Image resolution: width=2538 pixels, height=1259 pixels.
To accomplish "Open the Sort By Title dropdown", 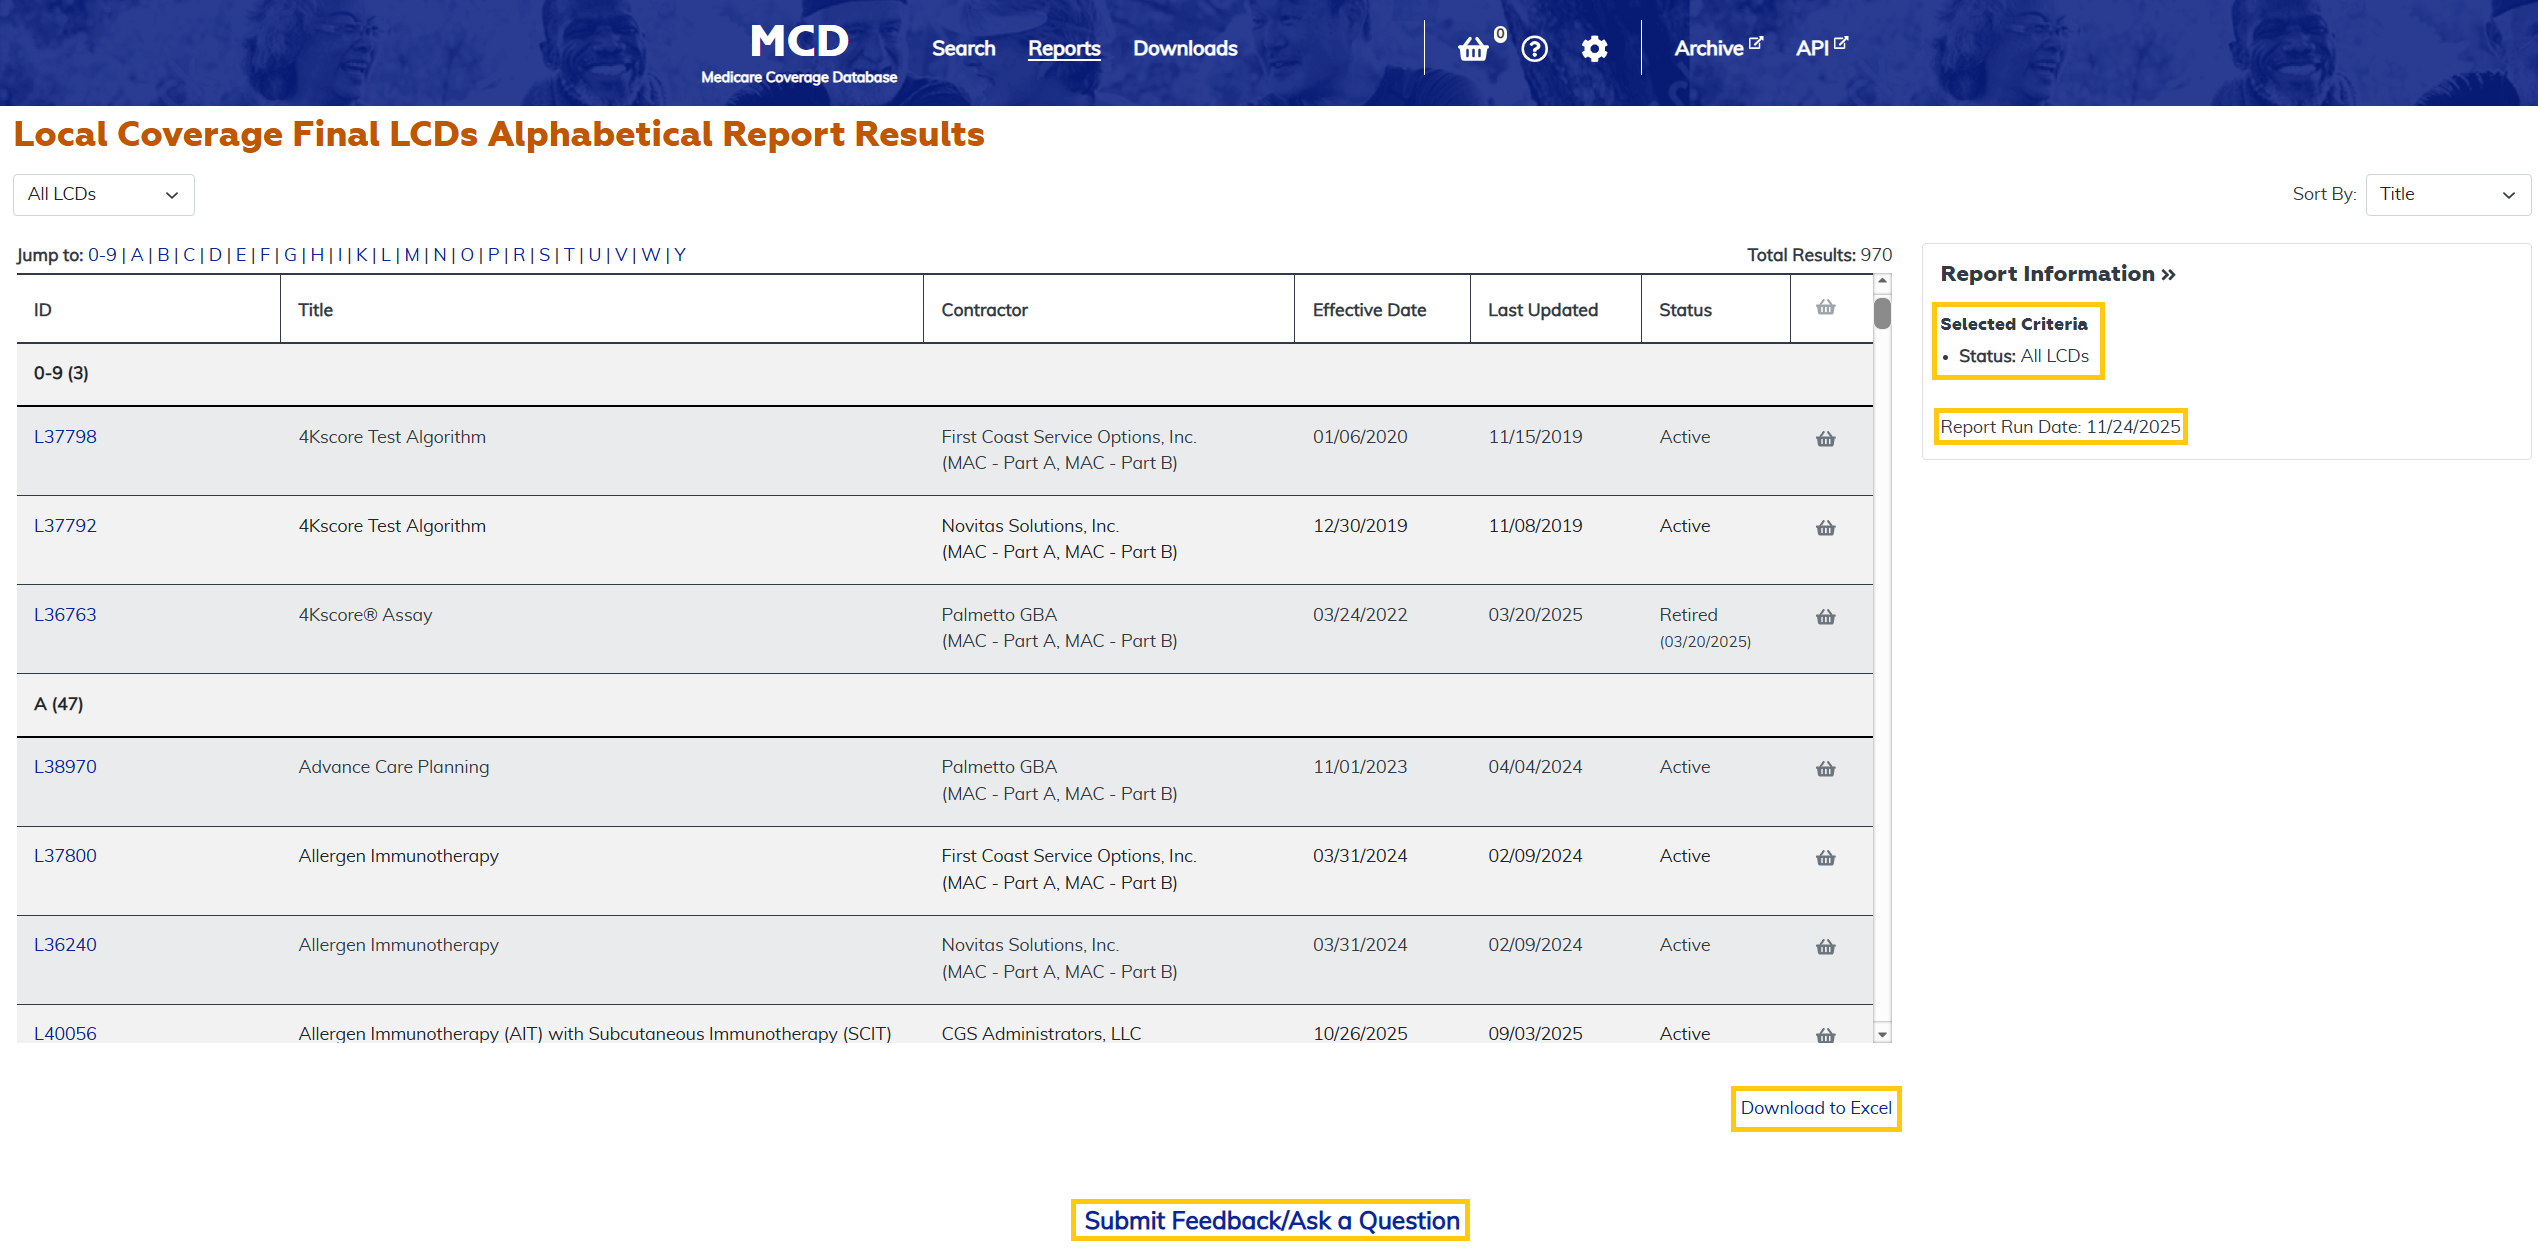I will pos(2448,194).
